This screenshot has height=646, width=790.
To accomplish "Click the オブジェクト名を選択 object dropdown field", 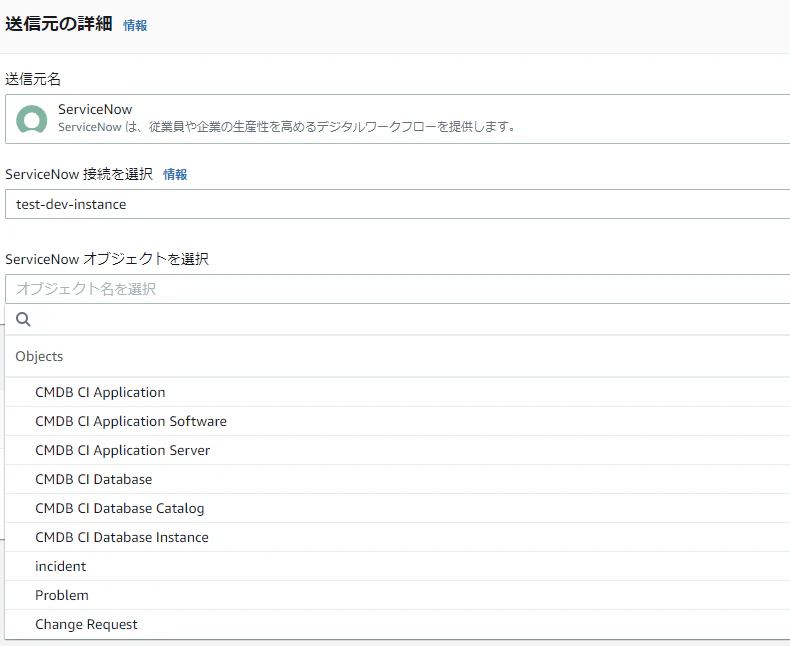I will [x=398, y=289].
